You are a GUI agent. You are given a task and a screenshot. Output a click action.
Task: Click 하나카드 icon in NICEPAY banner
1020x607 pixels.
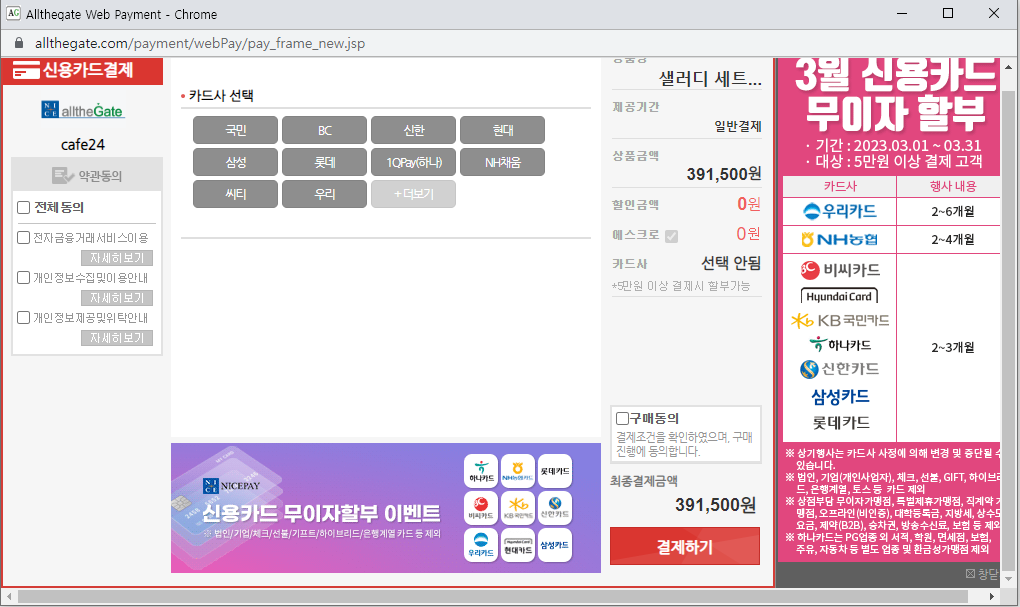click(x=481, y=471)
